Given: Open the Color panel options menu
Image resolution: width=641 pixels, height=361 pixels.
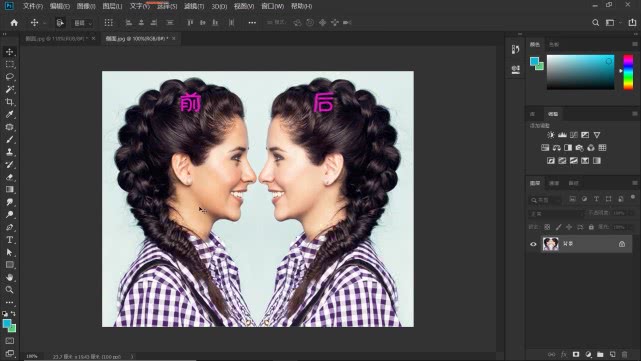Looking at the screenshot, I should coord(634,44).
